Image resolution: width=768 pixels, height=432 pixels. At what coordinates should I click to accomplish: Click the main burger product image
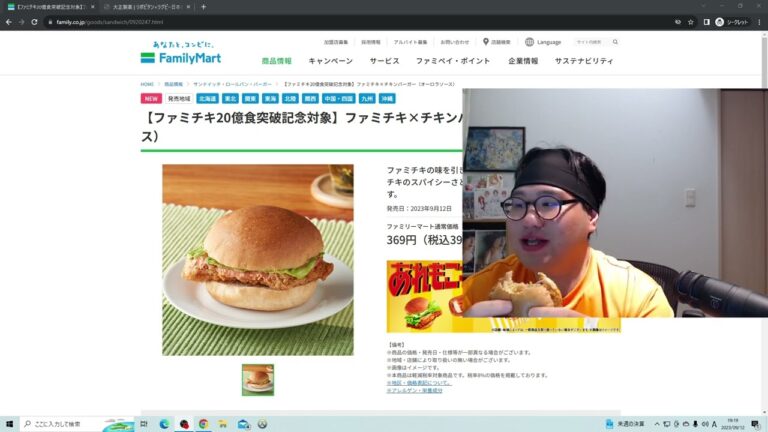(258, 260)
